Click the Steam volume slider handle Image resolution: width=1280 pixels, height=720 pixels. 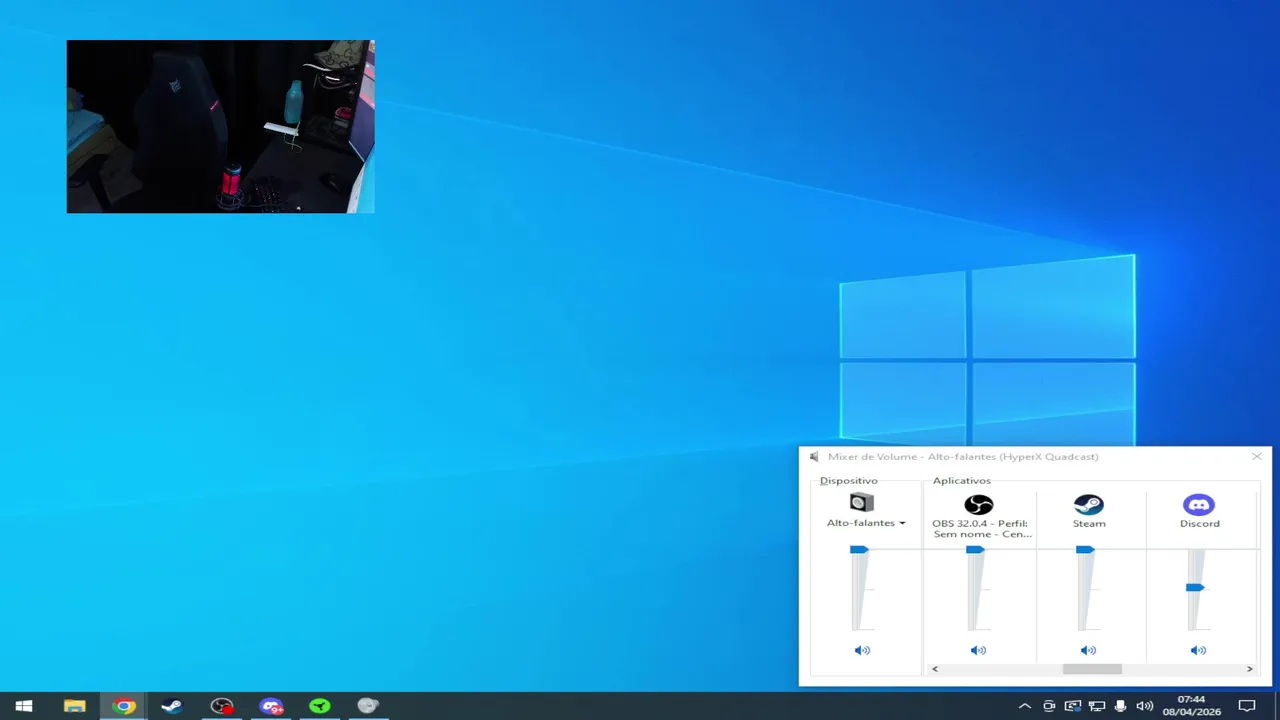click(x=1085, y=549)
